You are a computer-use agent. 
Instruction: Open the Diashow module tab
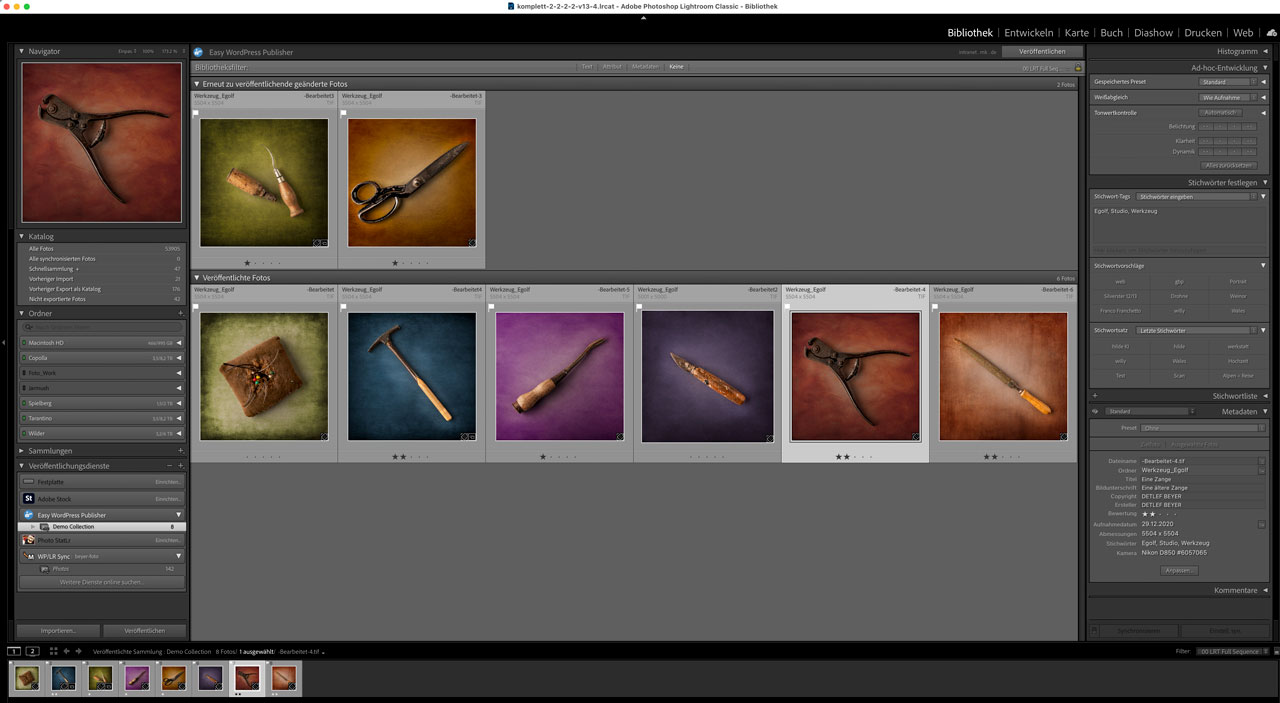pos(1152,32)
